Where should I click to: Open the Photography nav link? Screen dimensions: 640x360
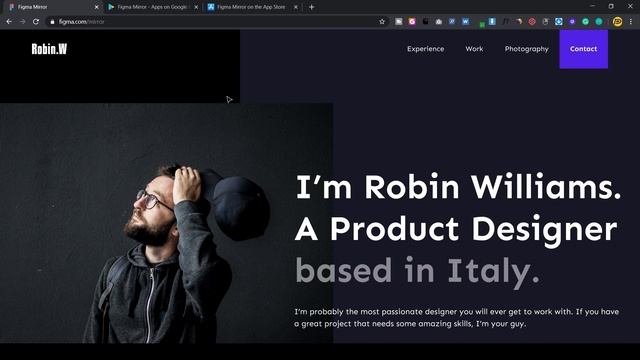527,49
